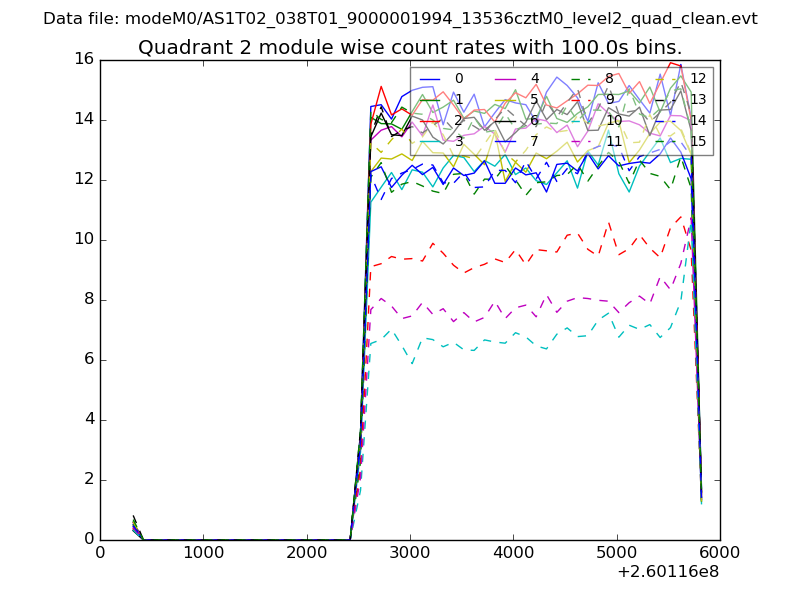Click the 'Data file' path text at top

pyautogui.click(x=400, y=19)
